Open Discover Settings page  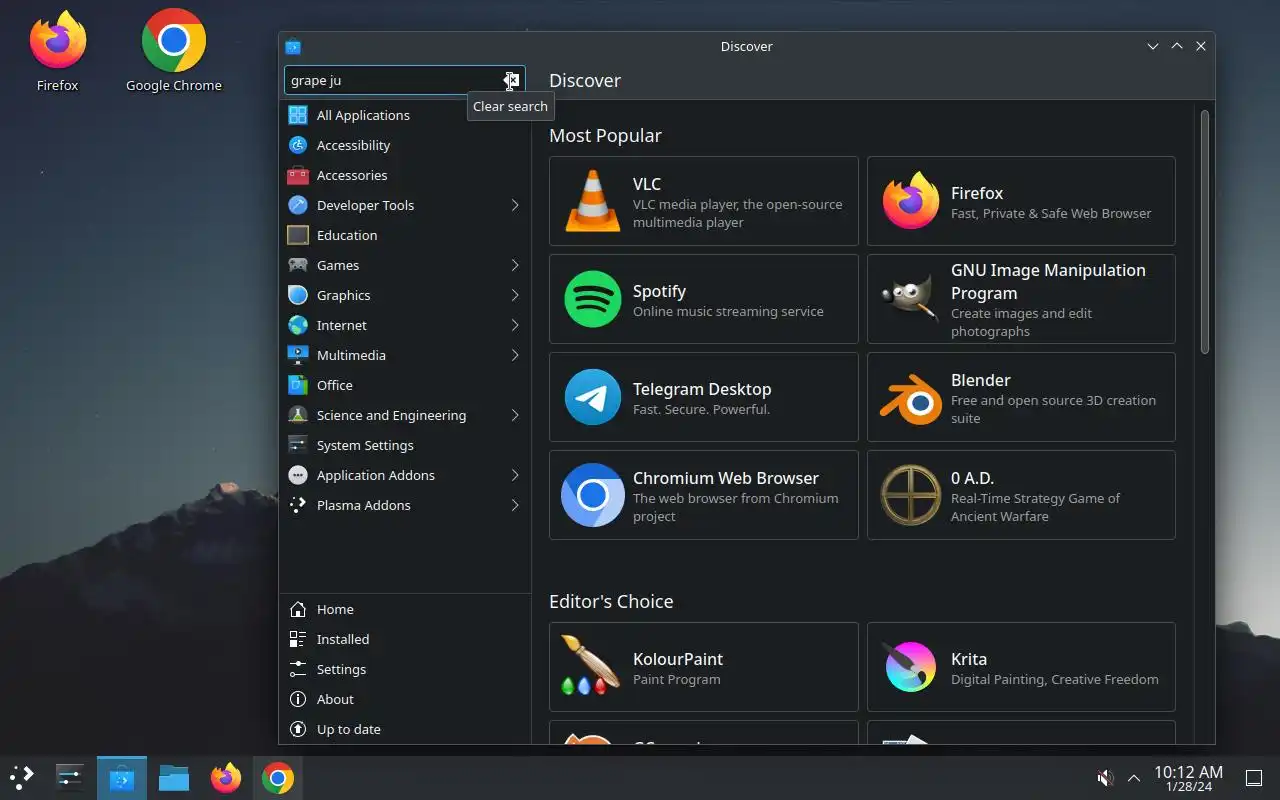tap(405, 669)
